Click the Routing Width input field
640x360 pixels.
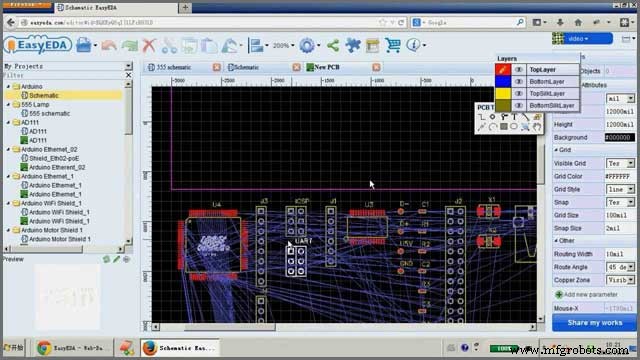point(620,254)
